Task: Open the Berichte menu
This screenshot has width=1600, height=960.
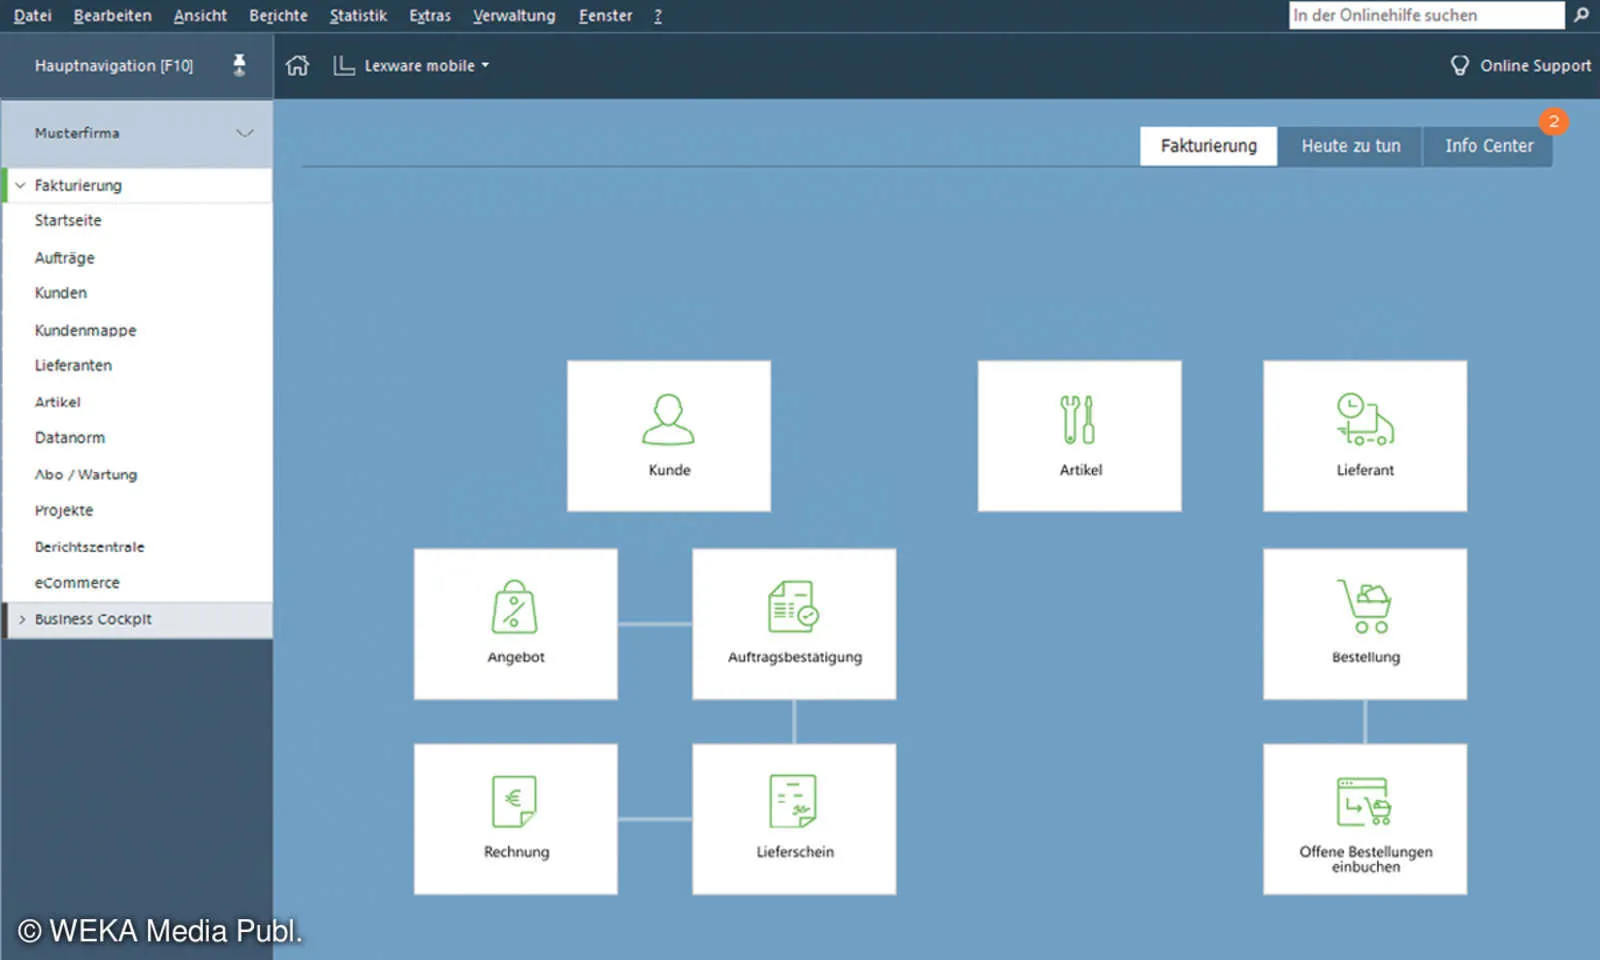Action: (278, 16)
